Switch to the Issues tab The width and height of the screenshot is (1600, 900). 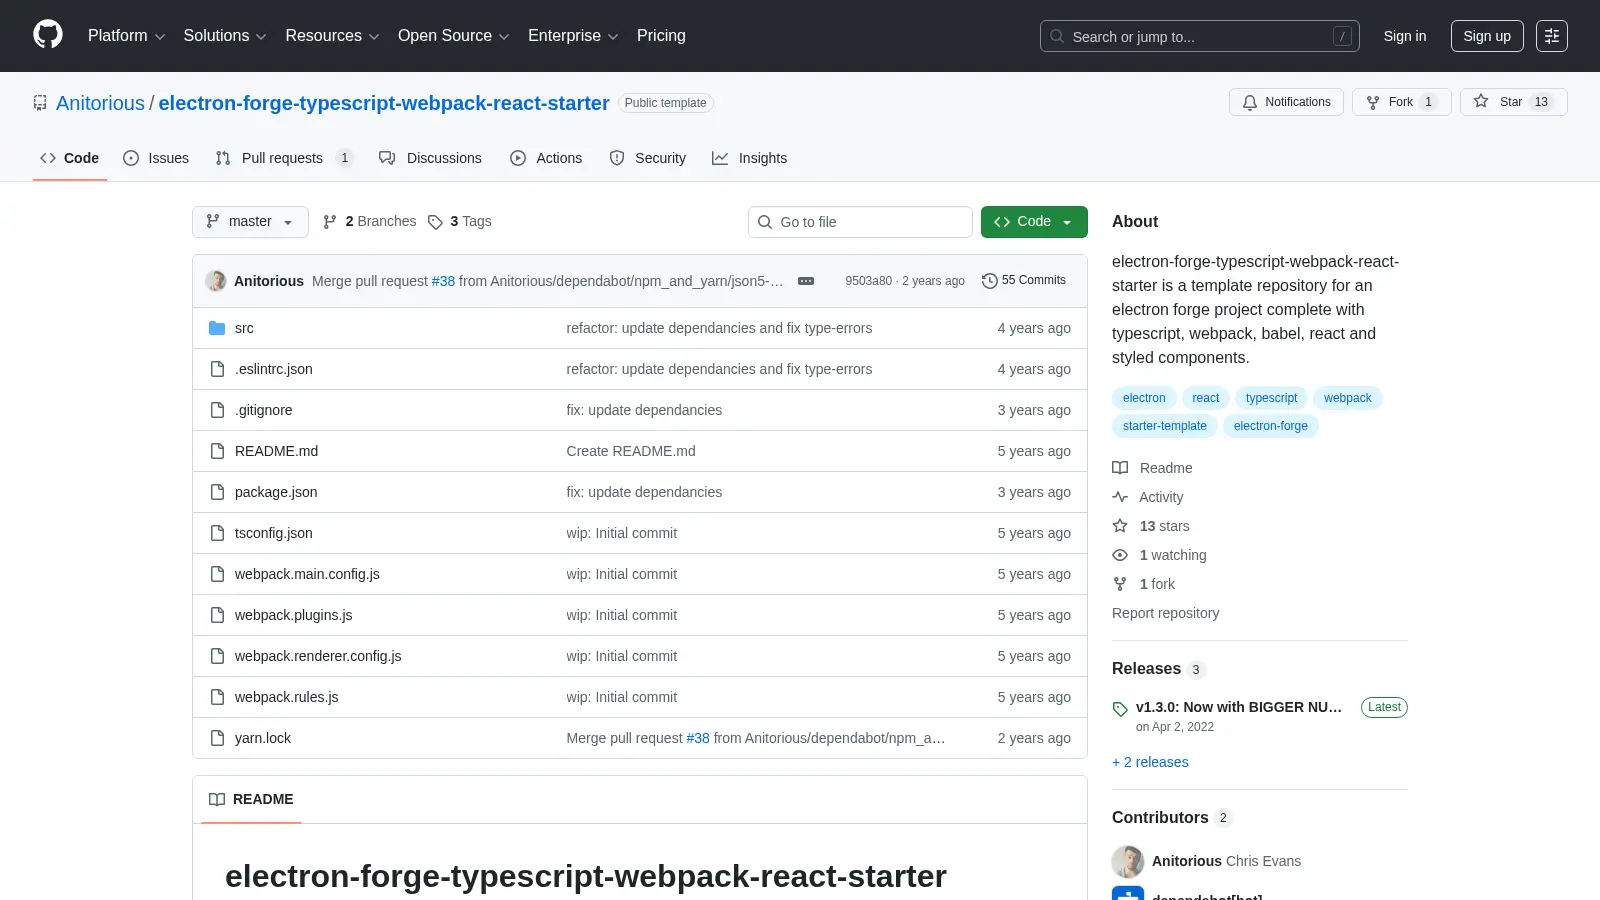(156, 158)
